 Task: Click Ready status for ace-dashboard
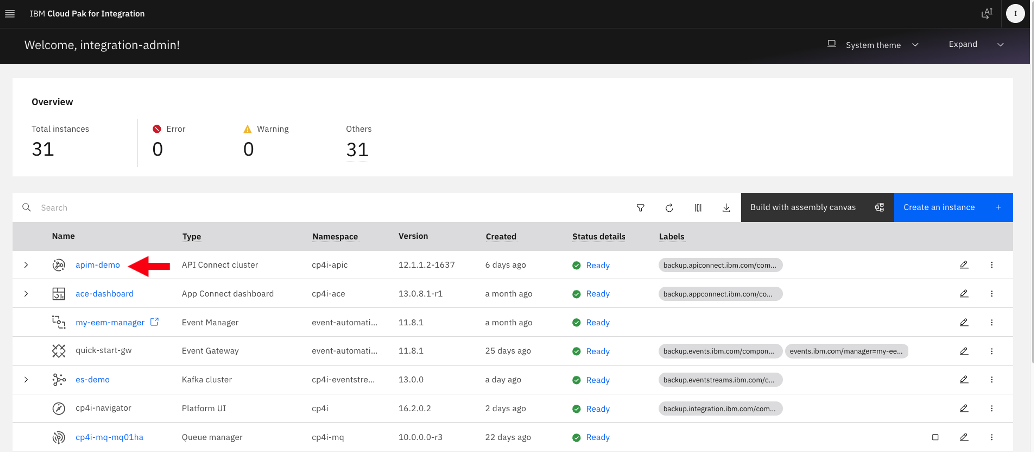point(597,294)
